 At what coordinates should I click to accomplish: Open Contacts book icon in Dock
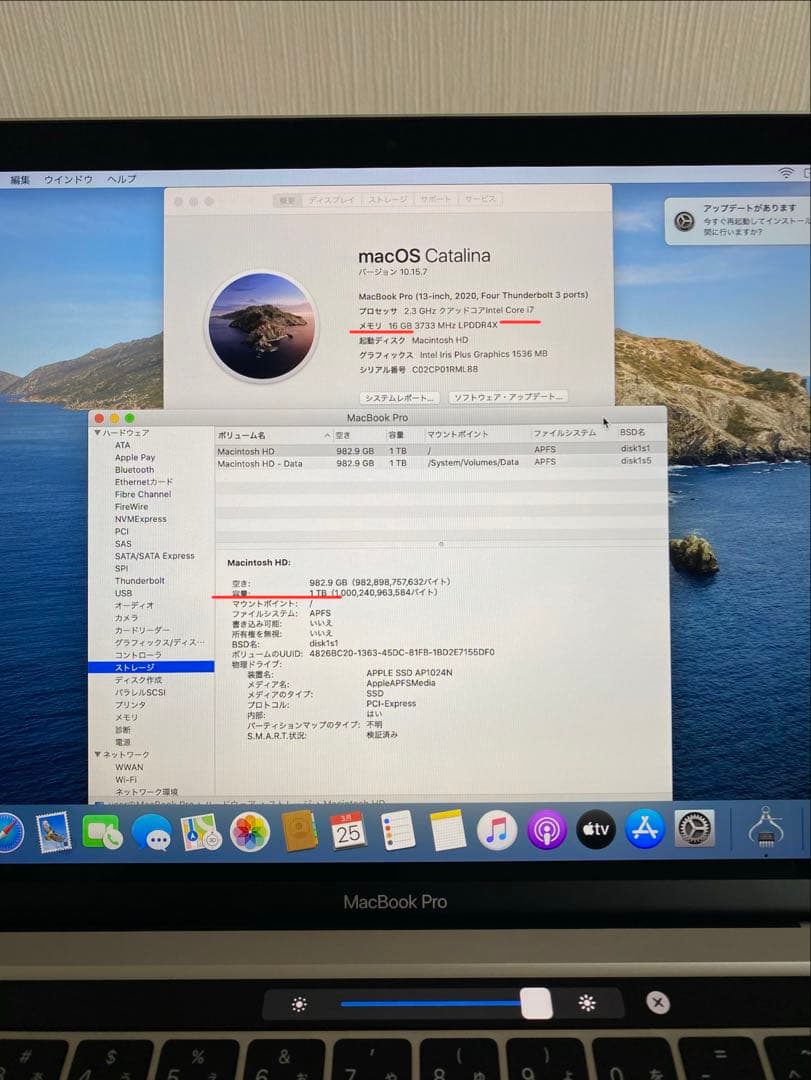click(299, 831)
